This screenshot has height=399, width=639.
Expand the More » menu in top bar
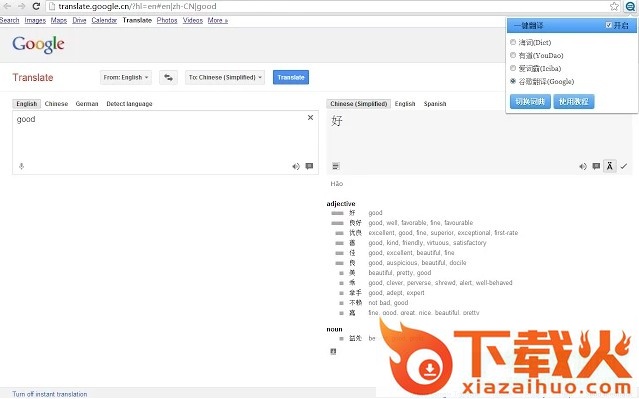point(218,20)
